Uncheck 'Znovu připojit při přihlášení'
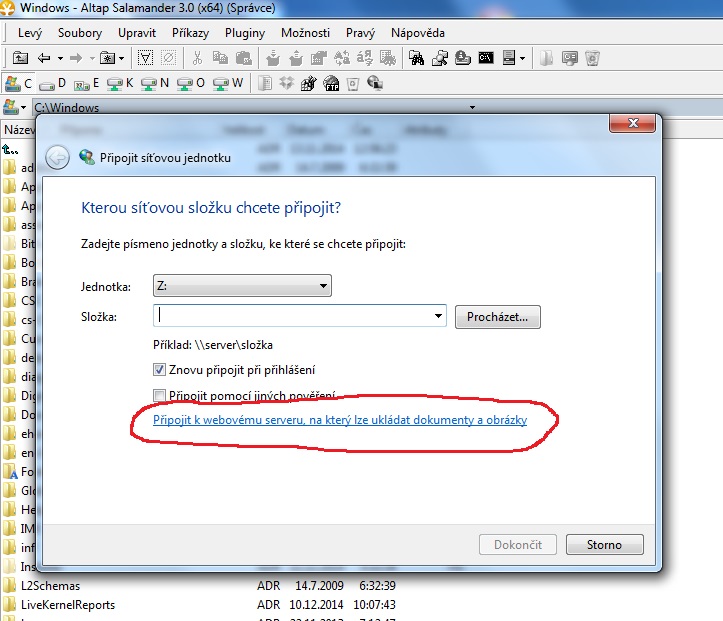The width and height of the screenshot is (723, 621). pyautogui.click(x=159, y=369)
